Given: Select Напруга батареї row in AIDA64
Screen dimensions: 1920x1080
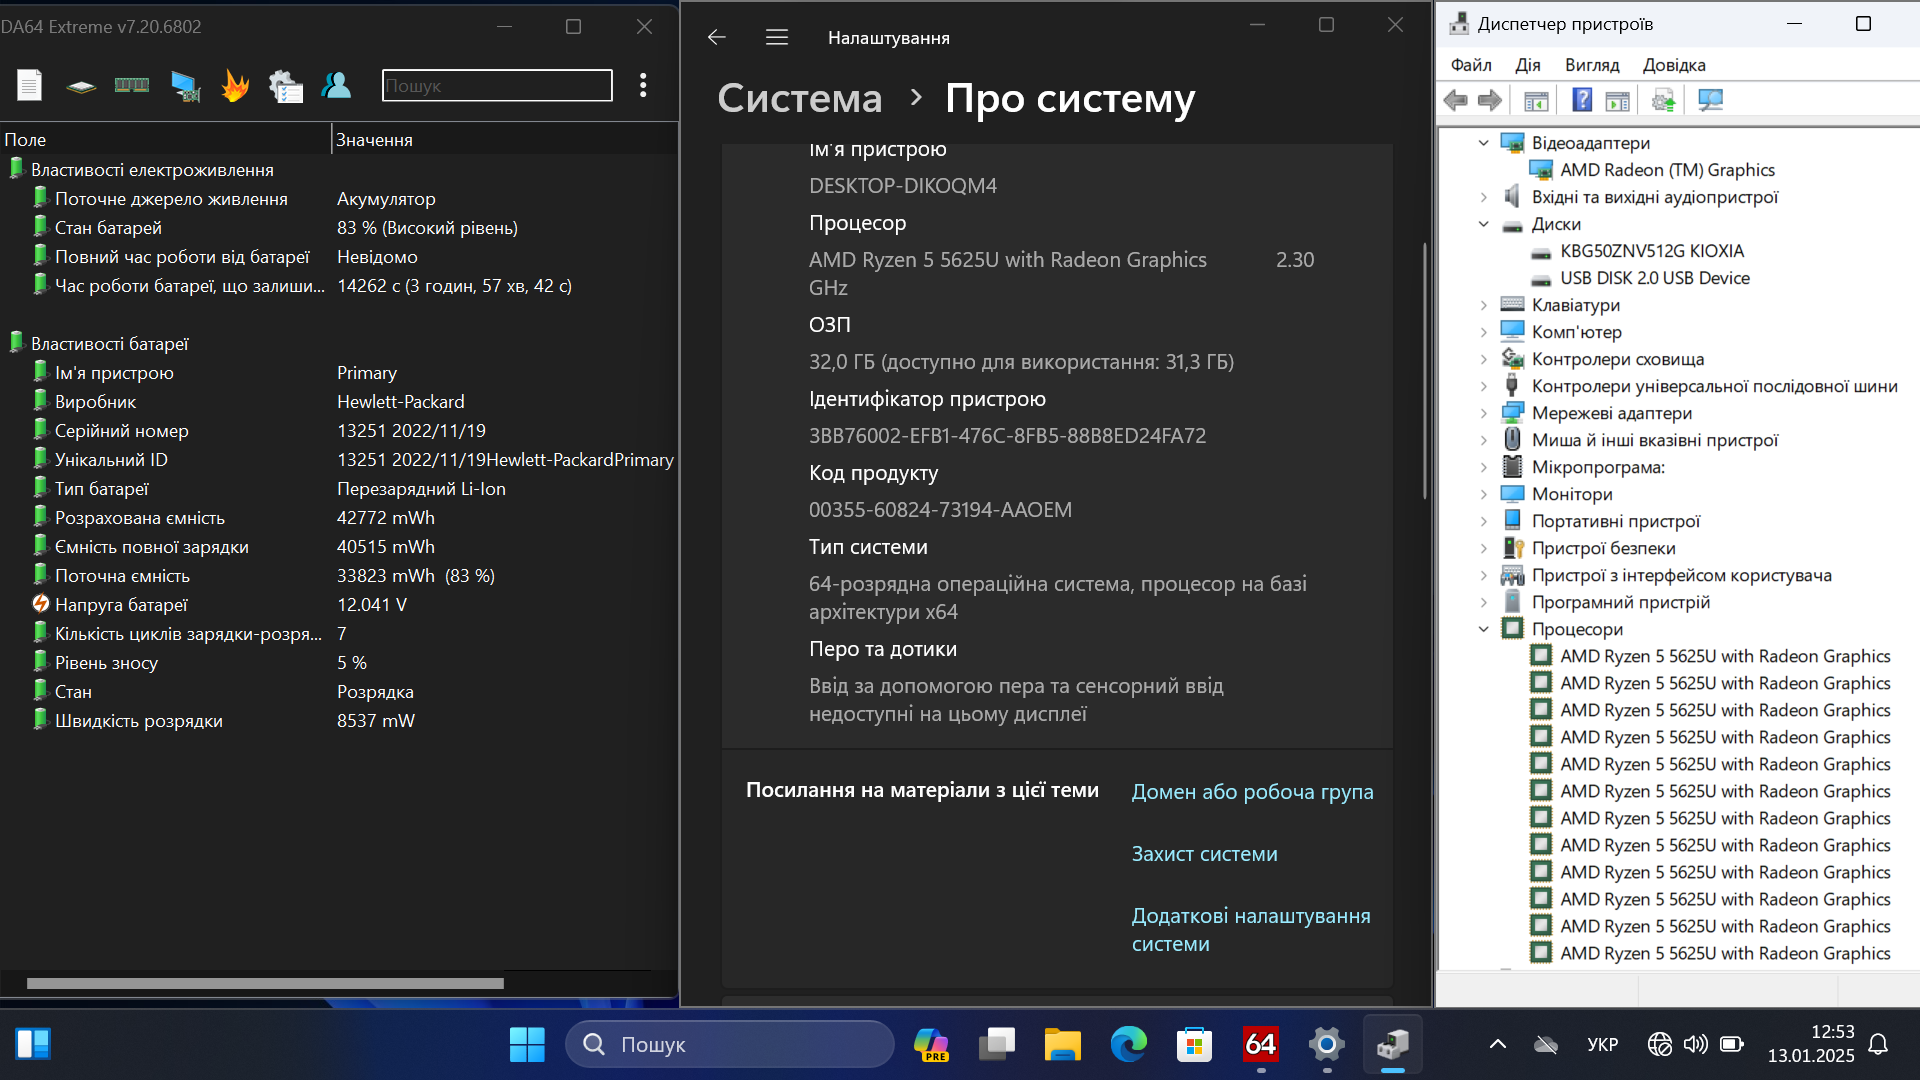Looking at the screenshot, I should [339, 605].
